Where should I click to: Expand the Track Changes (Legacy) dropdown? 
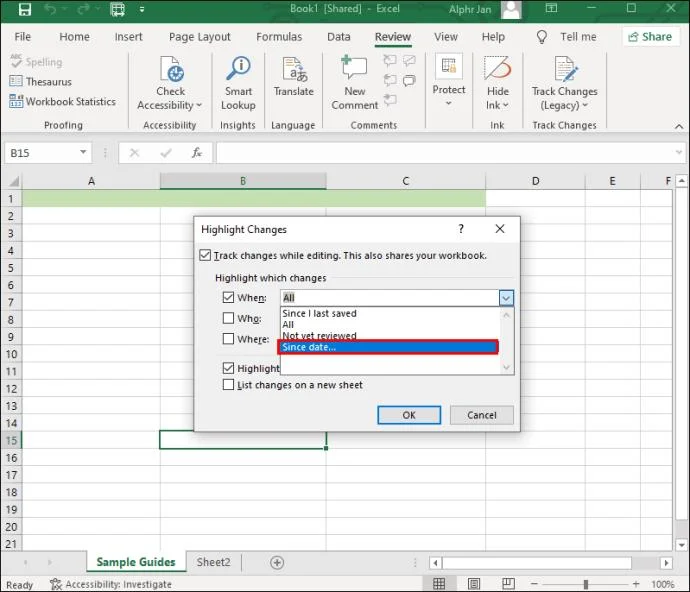tap(565, 83)
